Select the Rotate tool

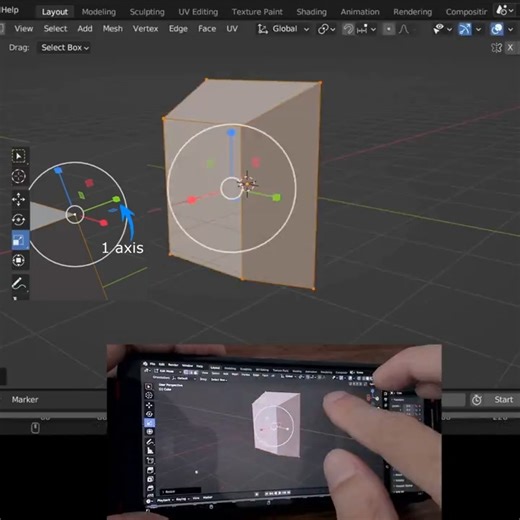point(19,220)
